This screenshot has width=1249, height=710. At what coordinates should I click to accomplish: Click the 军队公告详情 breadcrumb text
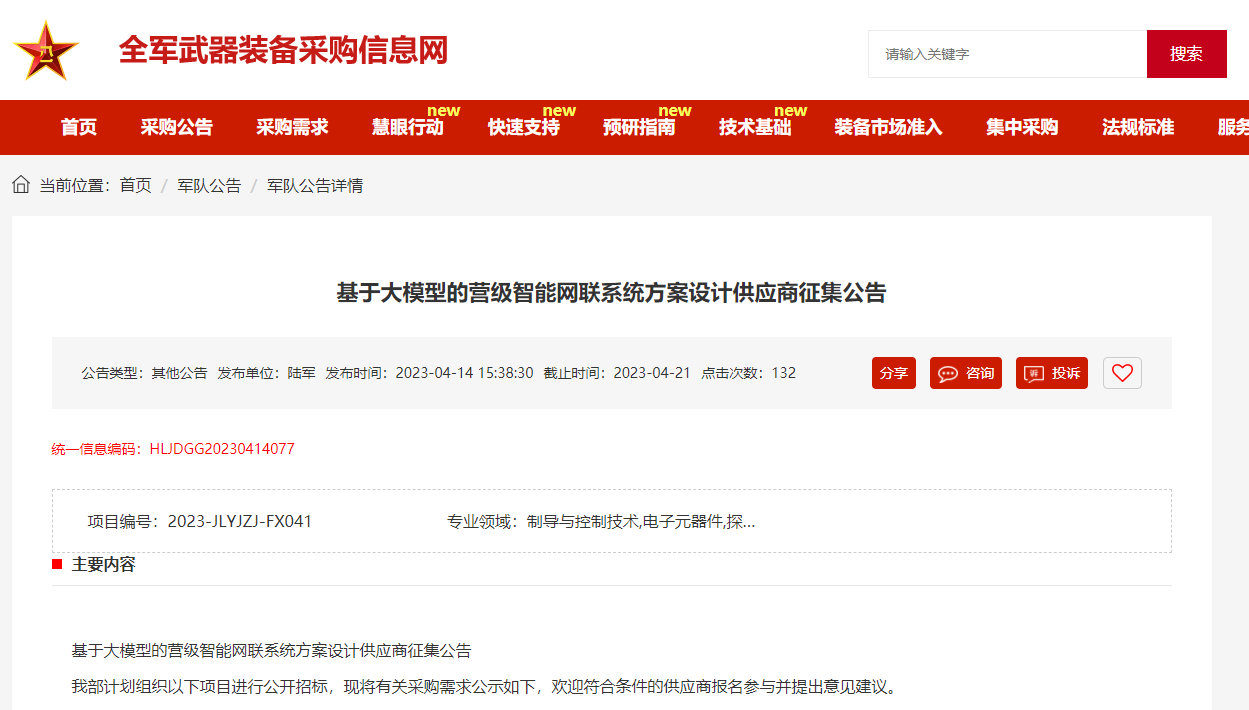pos(315,185)
